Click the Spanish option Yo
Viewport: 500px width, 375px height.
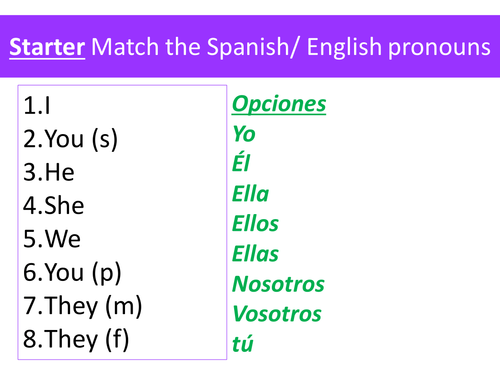pyautogui.click(x=244, y=134)
